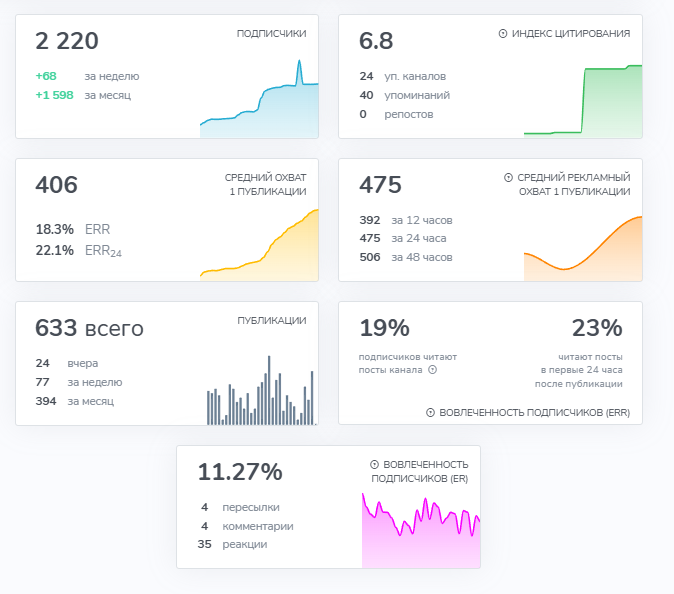Click info icon beside ВОВЛЕЧЕННОСТЬ ПОДПИСЧИКОВ (ER)
Screen dimensions: 674x594
[374, 465]
